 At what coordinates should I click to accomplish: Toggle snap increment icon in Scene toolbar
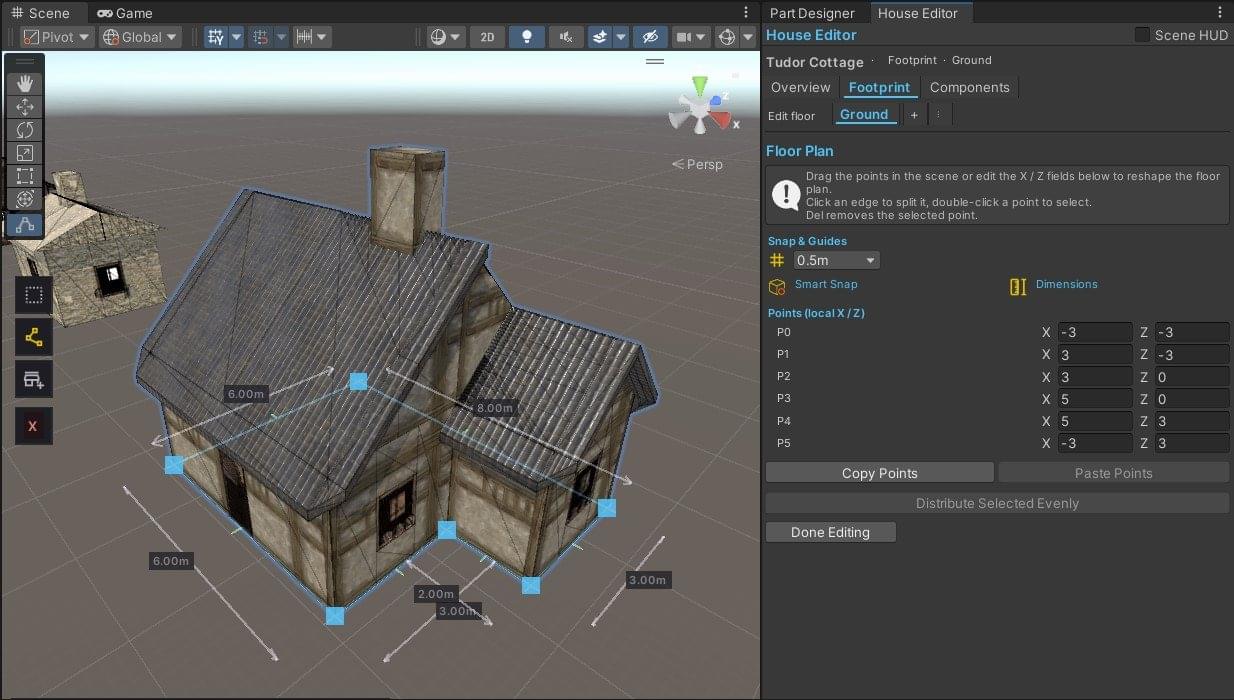point(260,37)
